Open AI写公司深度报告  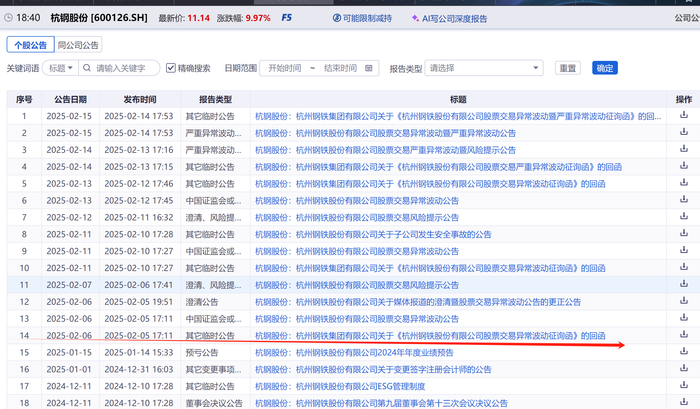[449, 19]
